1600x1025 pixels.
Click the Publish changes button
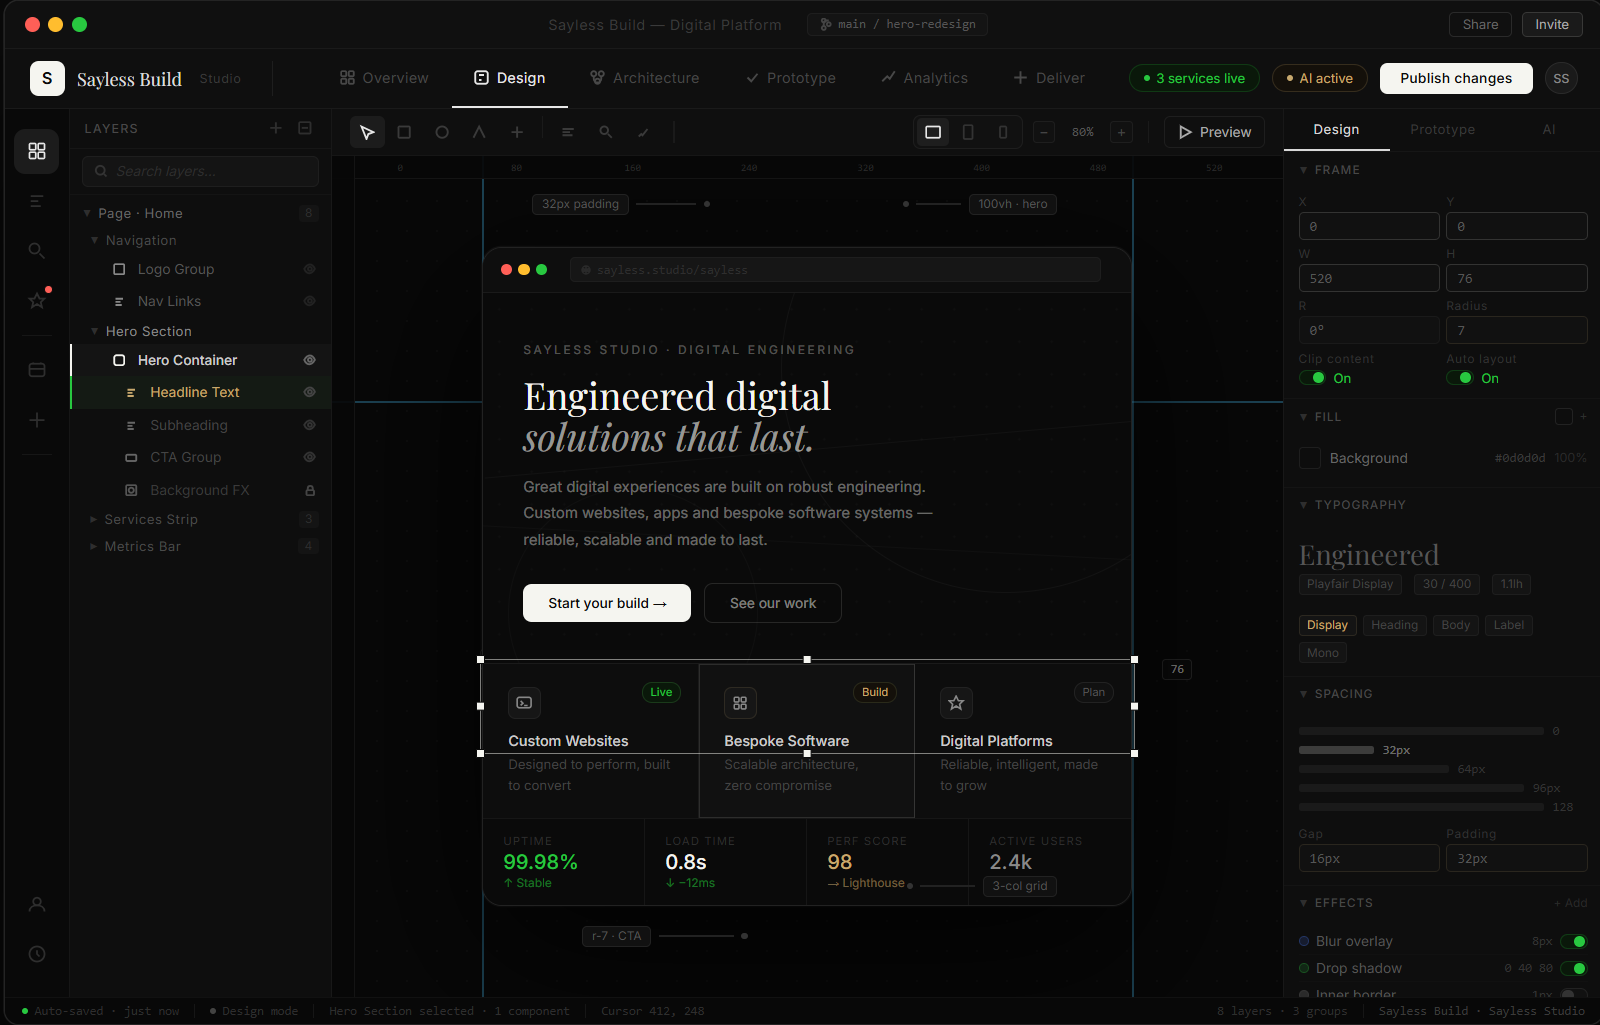click(1455, 78)
